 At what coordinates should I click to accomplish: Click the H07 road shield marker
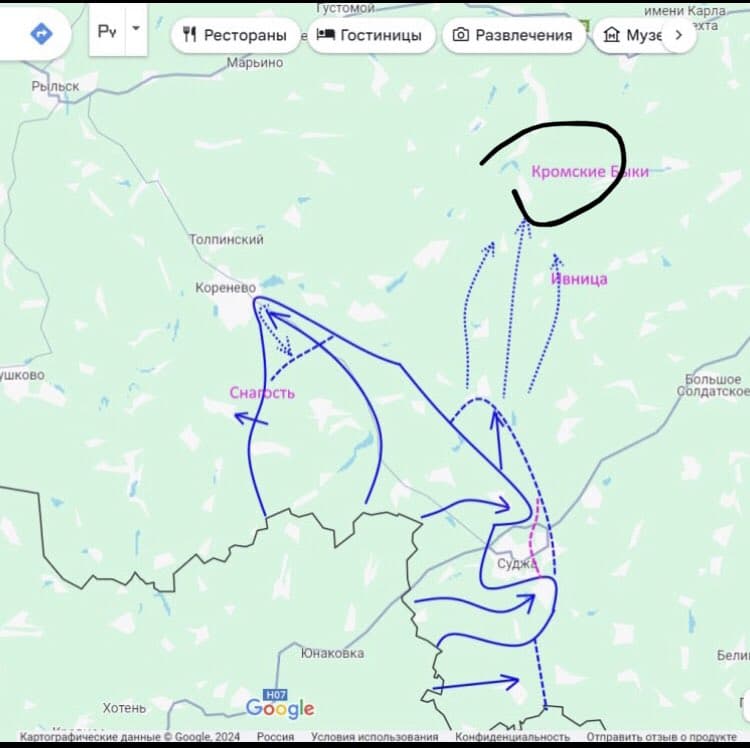(x=274, y=694)
